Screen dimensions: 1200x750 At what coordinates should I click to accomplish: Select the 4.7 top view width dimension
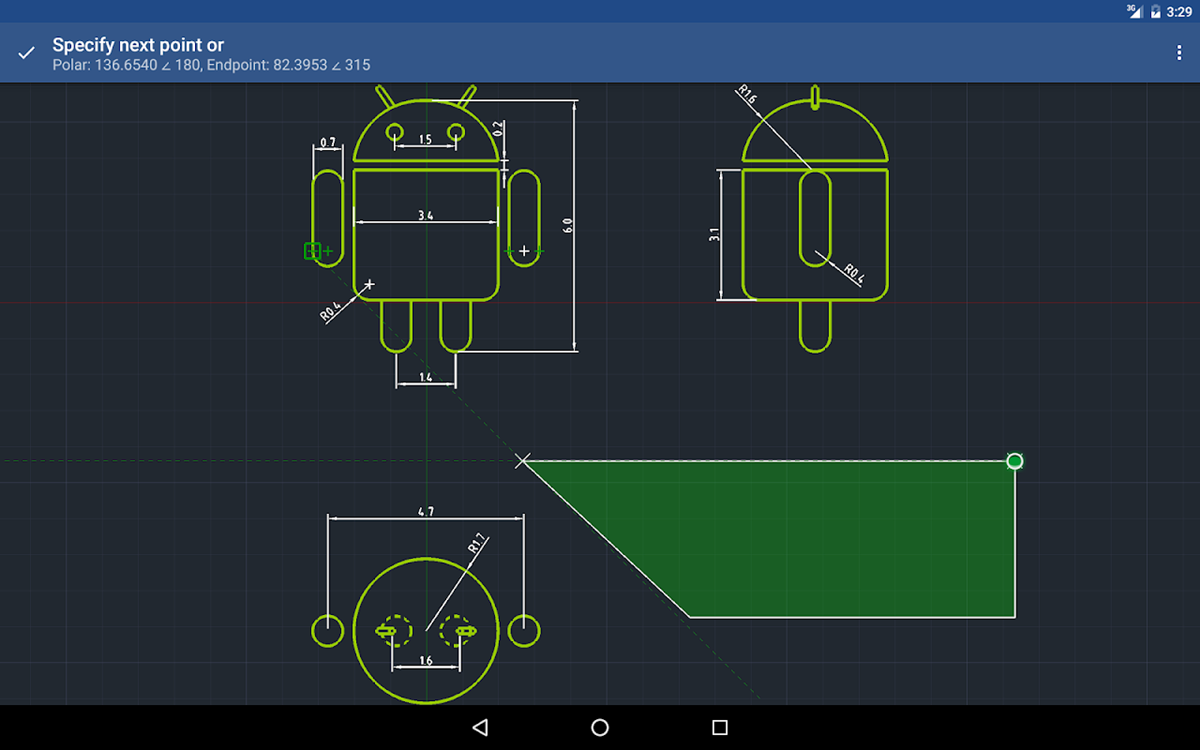point(425,511)
